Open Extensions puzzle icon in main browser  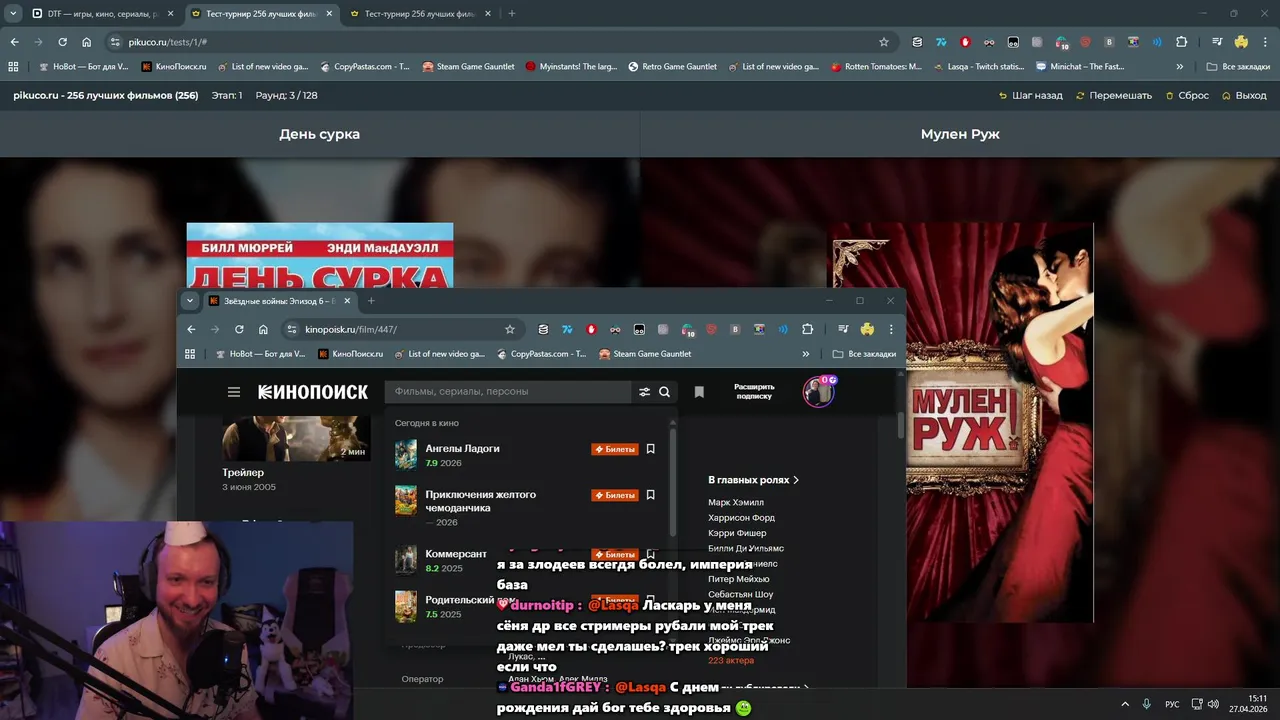tap(1182, 42)
